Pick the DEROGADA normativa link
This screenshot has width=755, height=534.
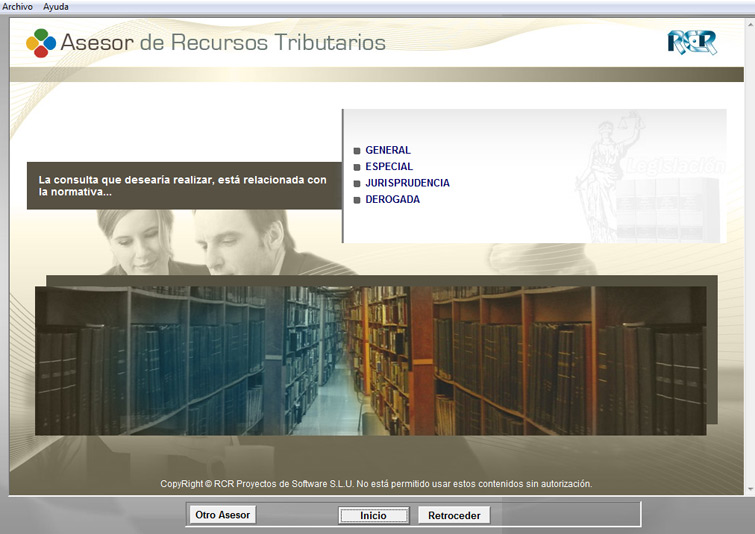[392, 200]
